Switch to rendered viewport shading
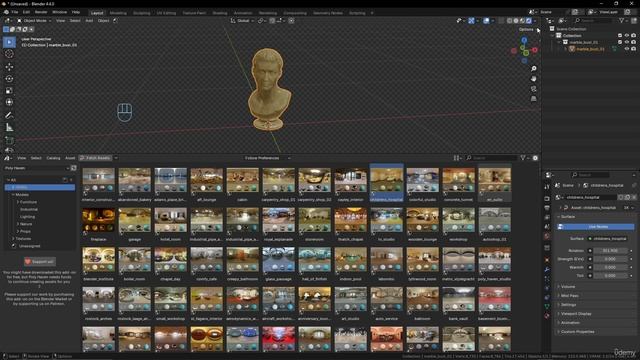Image resolution: width=640 pixels, height=360 pixels. [x=529, y=20]
